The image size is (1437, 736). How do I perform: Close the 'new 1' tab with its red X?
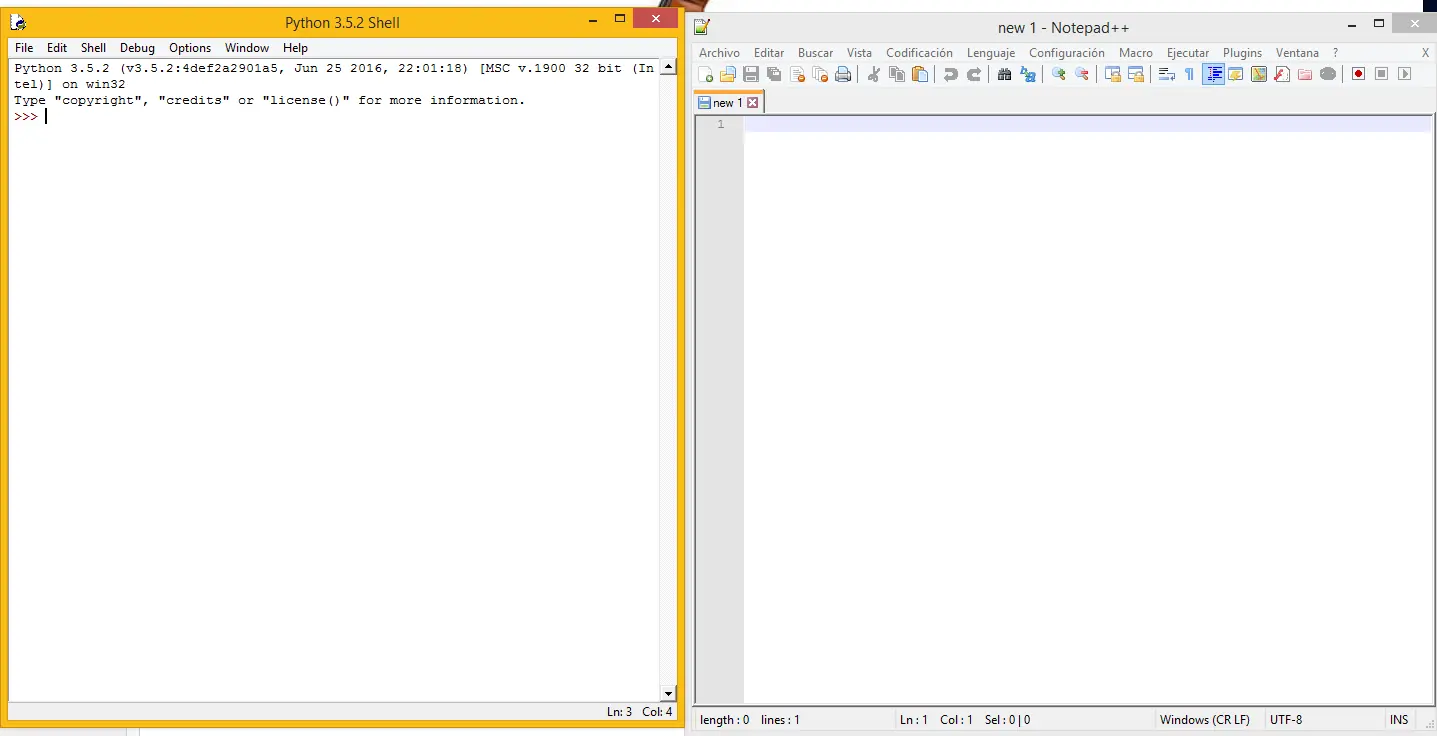(x=753, y=103)
